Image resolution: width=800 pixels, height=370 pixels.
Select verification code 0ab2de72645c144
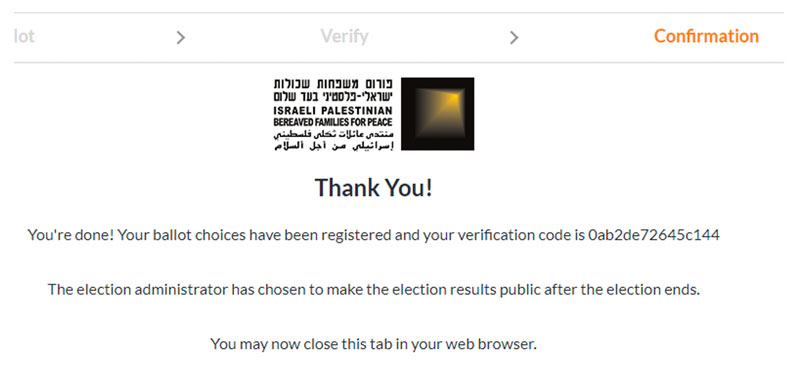point(654,235)
